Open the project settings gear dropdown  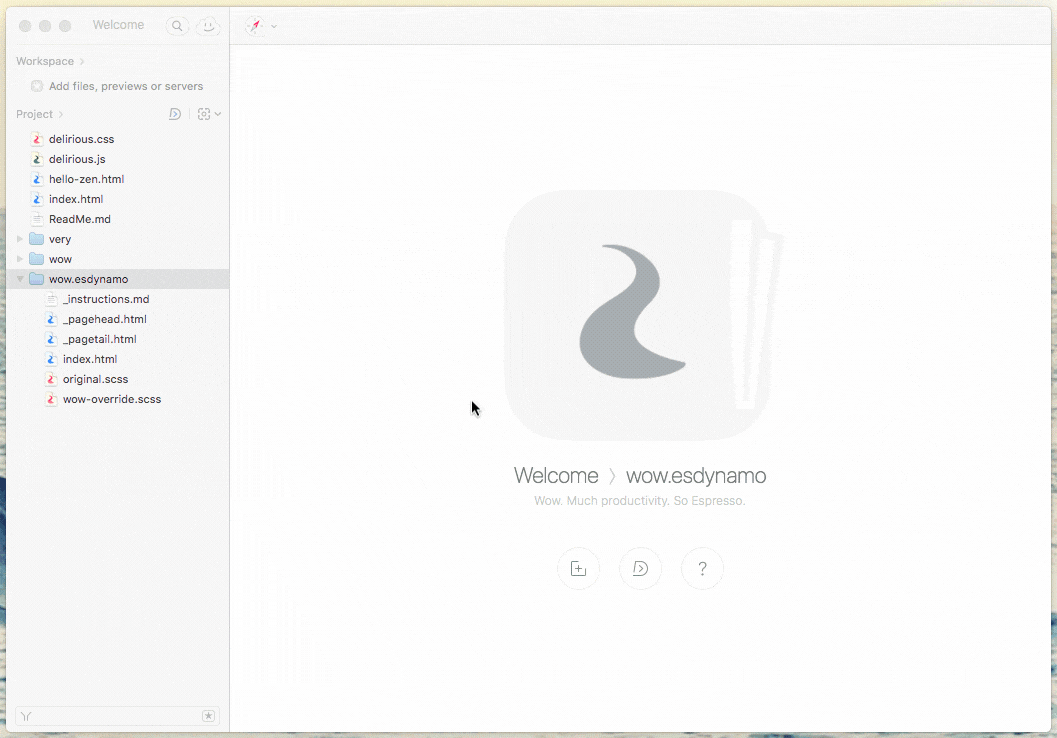(209, 114)
